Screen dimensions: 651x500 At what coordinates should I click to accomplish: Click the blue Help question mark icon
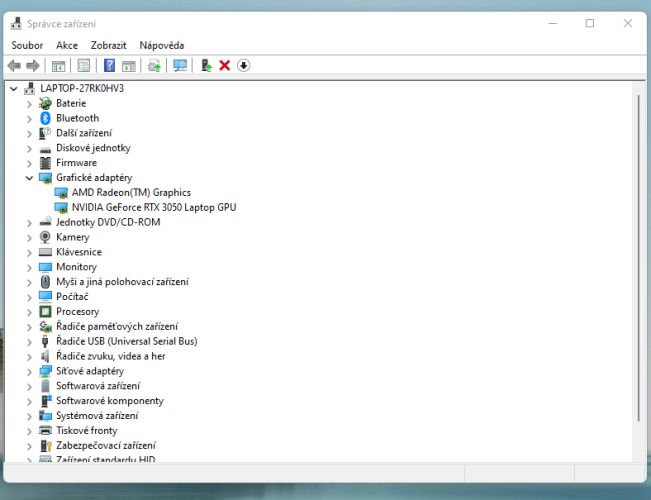coord(109,66)
